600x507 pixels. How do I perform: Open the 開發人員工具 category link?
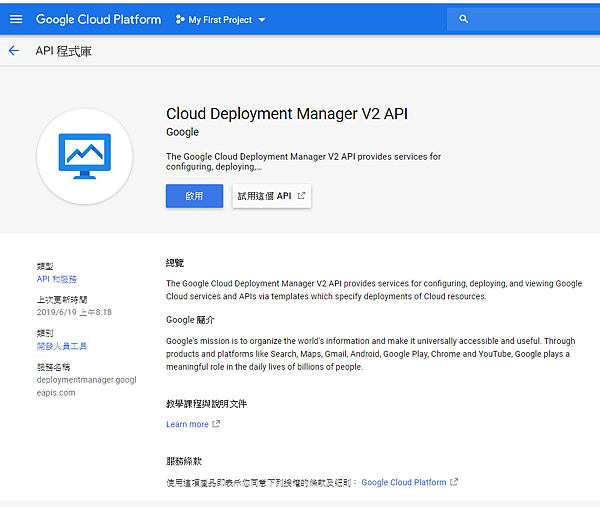pos(62,346)
